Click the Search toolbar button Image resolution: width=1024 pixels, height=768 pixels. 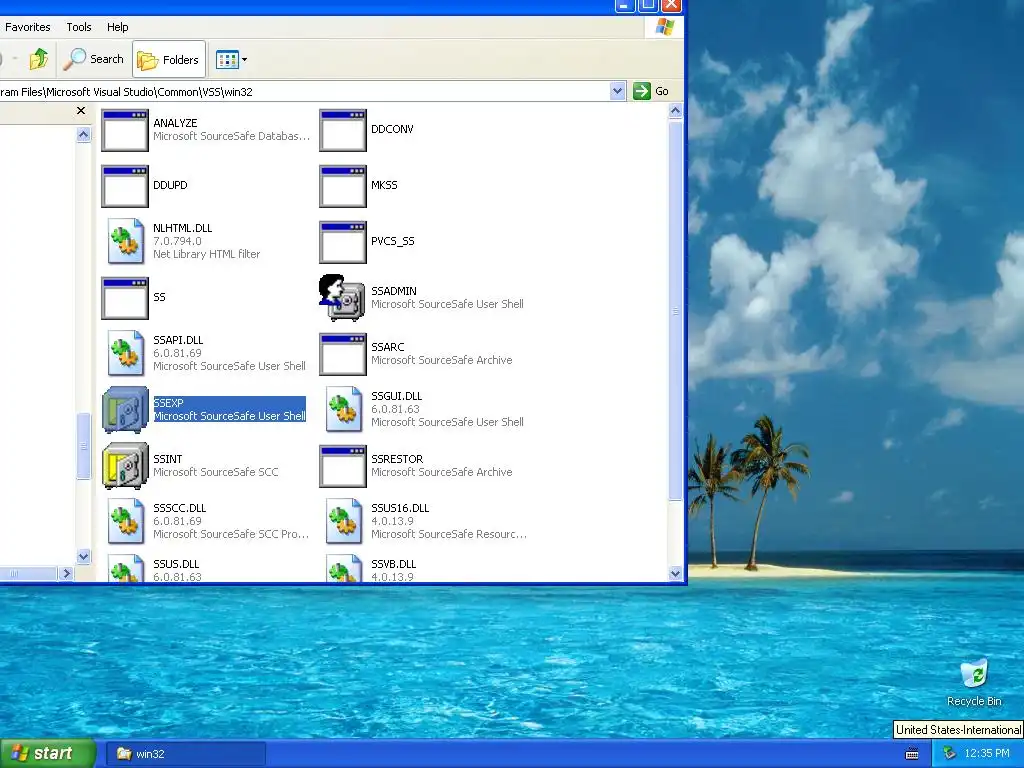click(x=93, y=59)
